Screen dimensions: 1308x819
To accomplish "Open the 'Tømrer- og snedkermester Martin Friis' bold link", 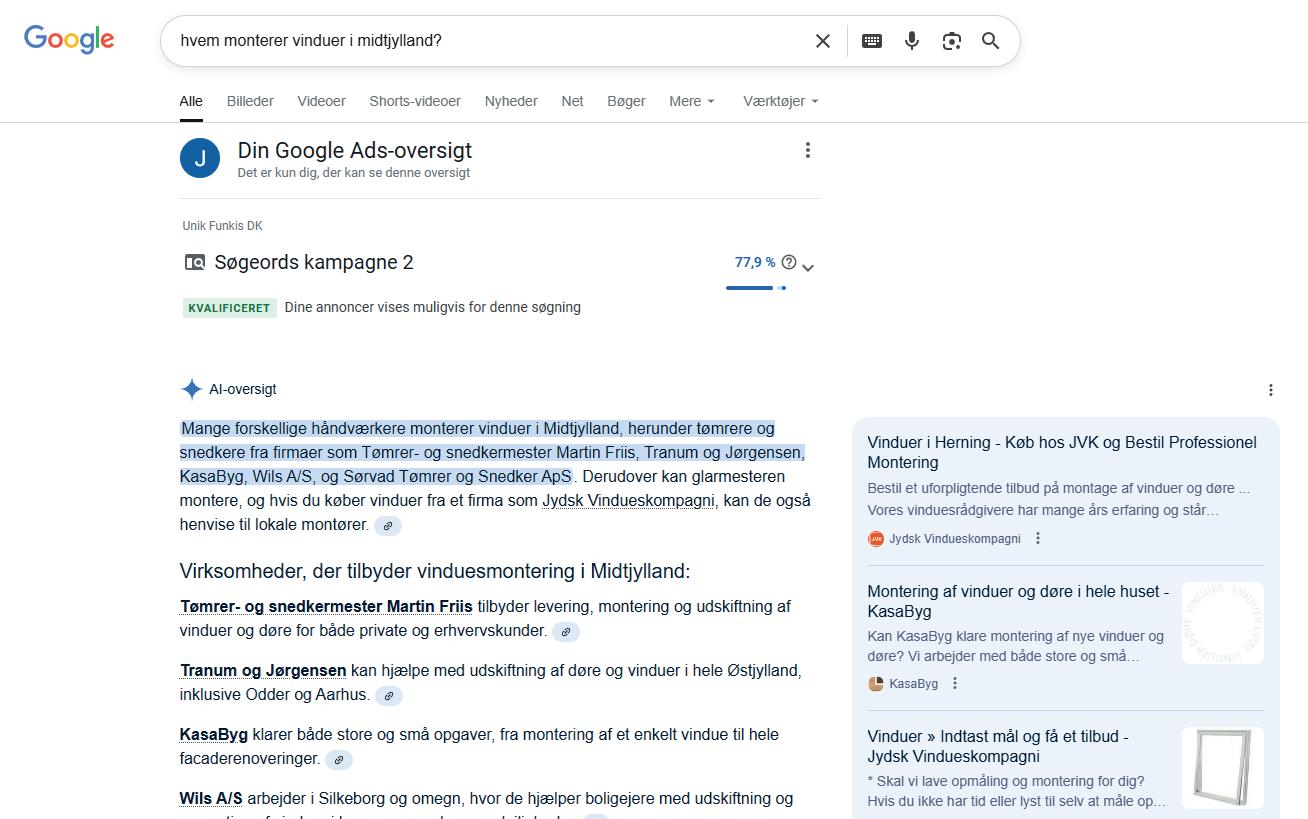I will click(x=326, y=607).
